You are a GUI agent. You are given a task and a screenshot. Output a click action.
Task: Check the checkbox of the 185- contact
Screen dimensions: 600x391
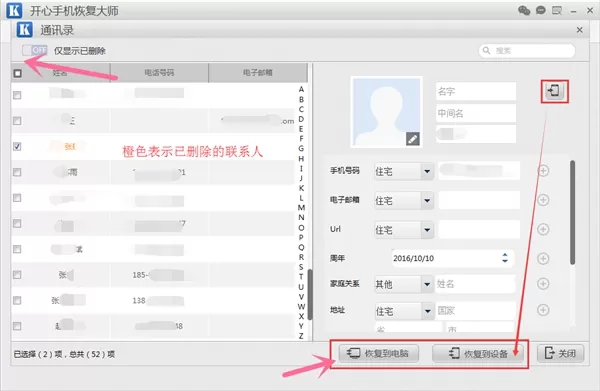click(x=17, y=275)
